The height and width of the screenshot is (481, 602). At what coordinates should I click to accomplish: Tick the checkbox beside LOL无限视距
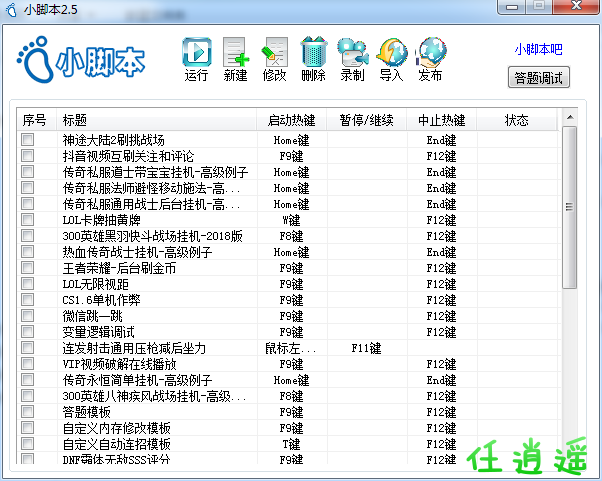[28, 284]
